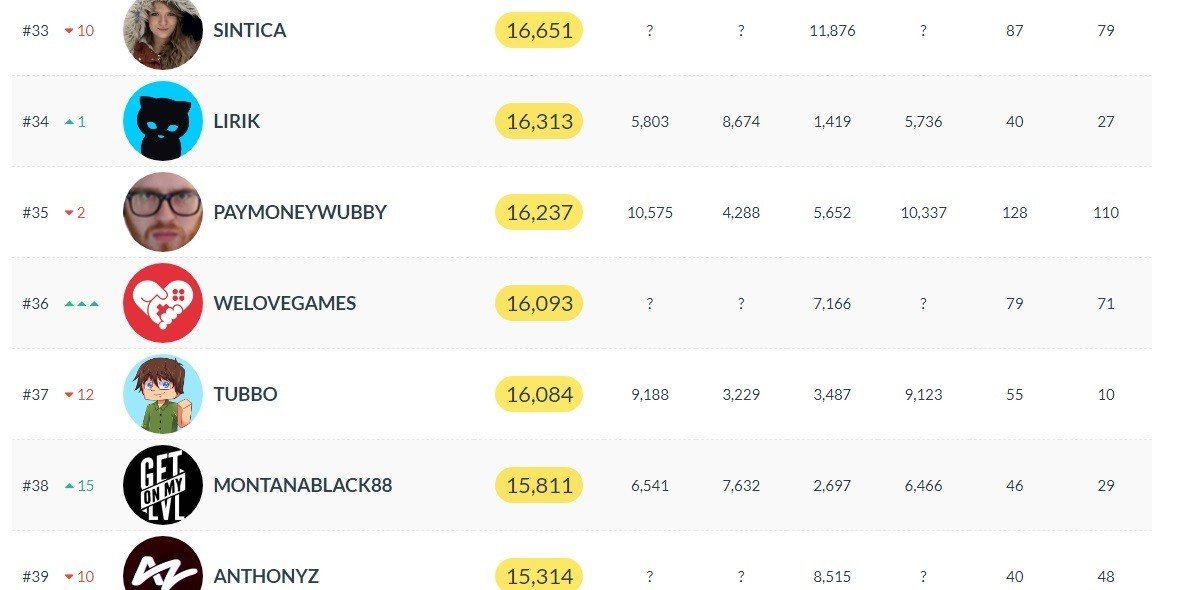This screenshot has height=590, width=1200.
Task: Click the yellow 16,651 score badge
Action: 539,30
